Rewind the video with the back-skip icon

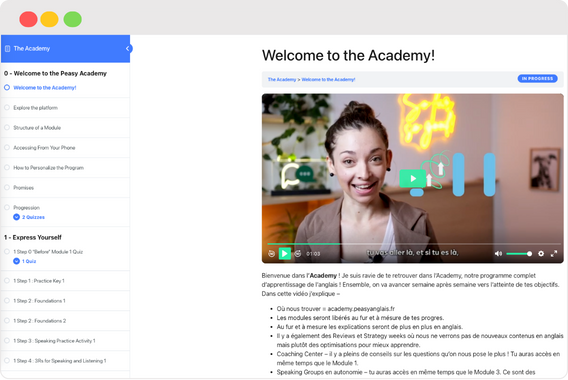(271, 254)
